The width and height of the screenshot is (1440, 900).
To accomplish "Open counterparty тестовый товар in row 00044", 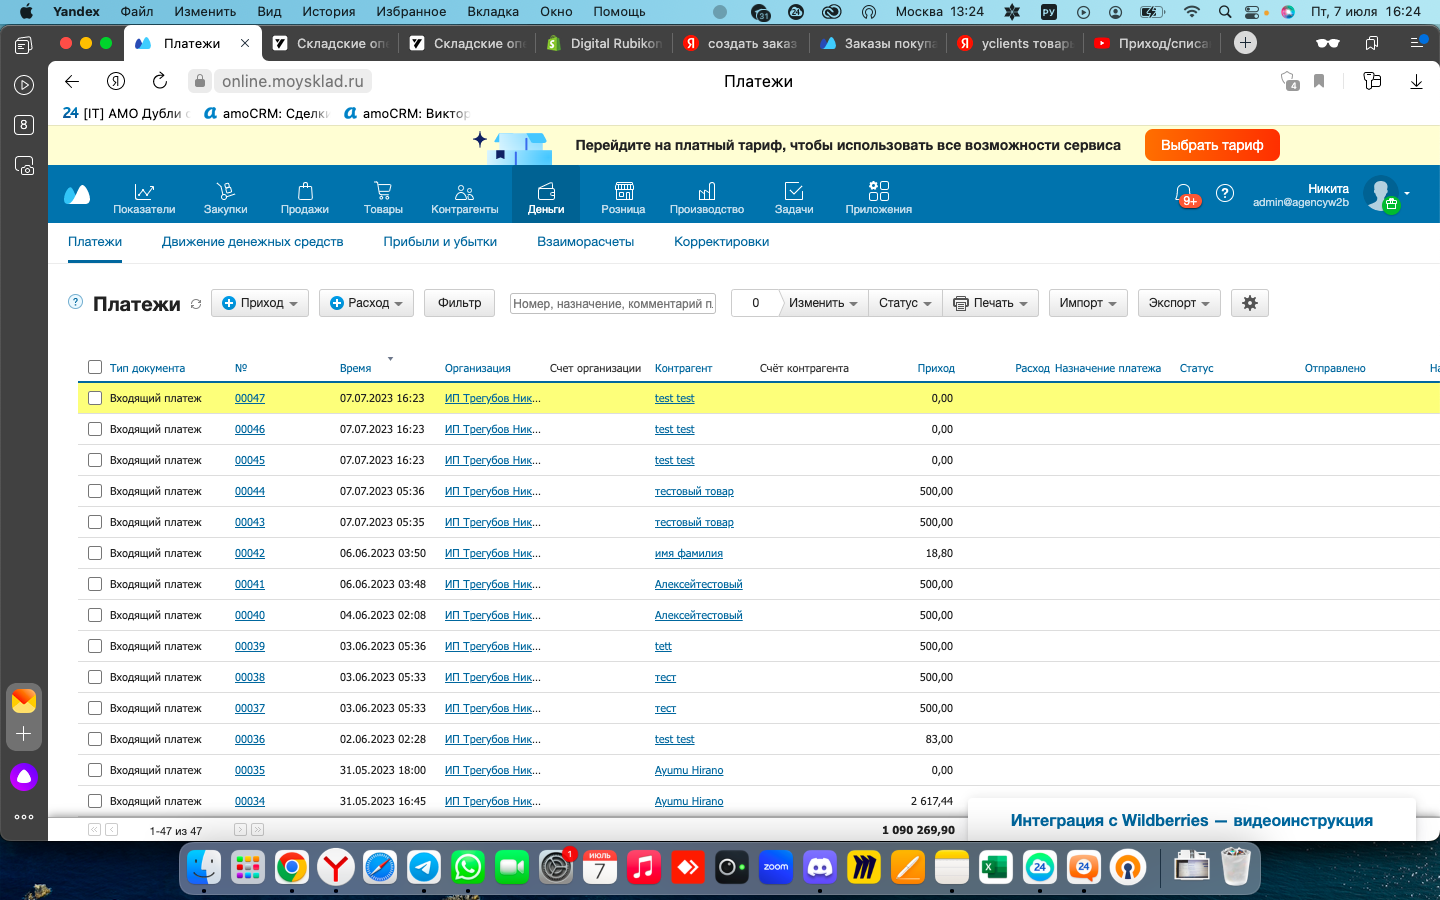I will tap(694, 491).
